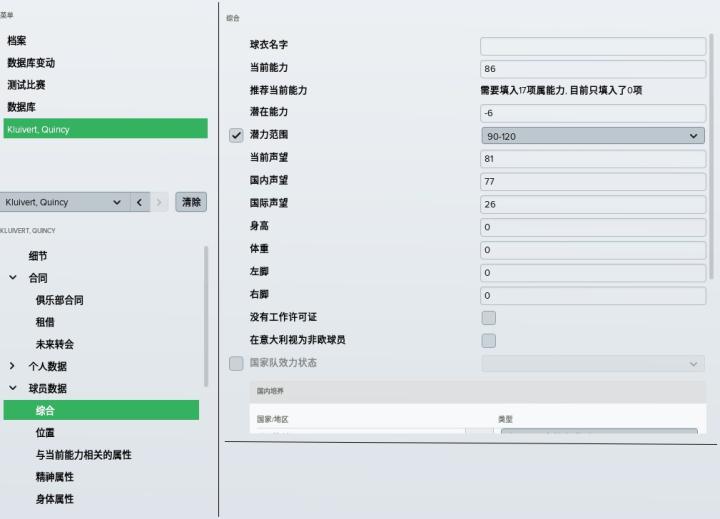This screenshot has height=519, width=720.
Task: Open the 潜力范围 90-120 dropdown
Action: point(592,135)
